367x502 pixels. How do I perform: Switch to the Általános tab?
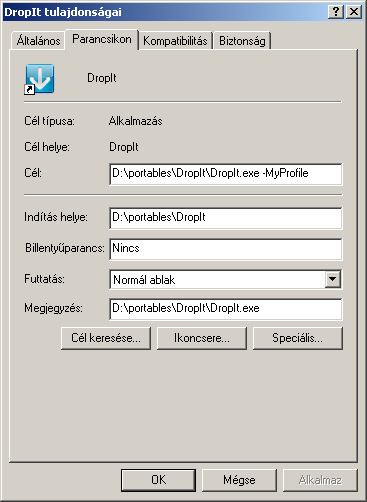click(38, 41)
